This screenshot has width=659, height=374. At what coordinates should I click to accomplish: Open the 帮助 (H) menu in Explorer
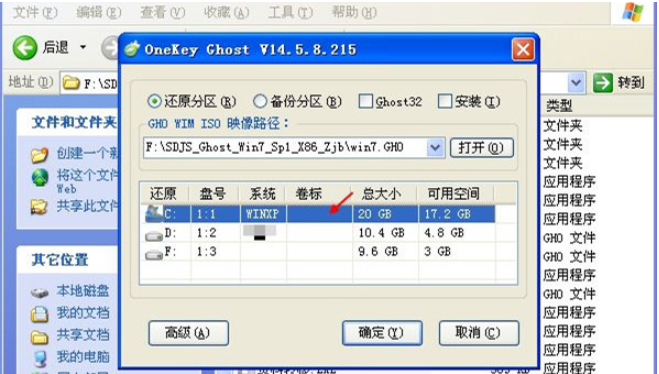tap(354, 13)
